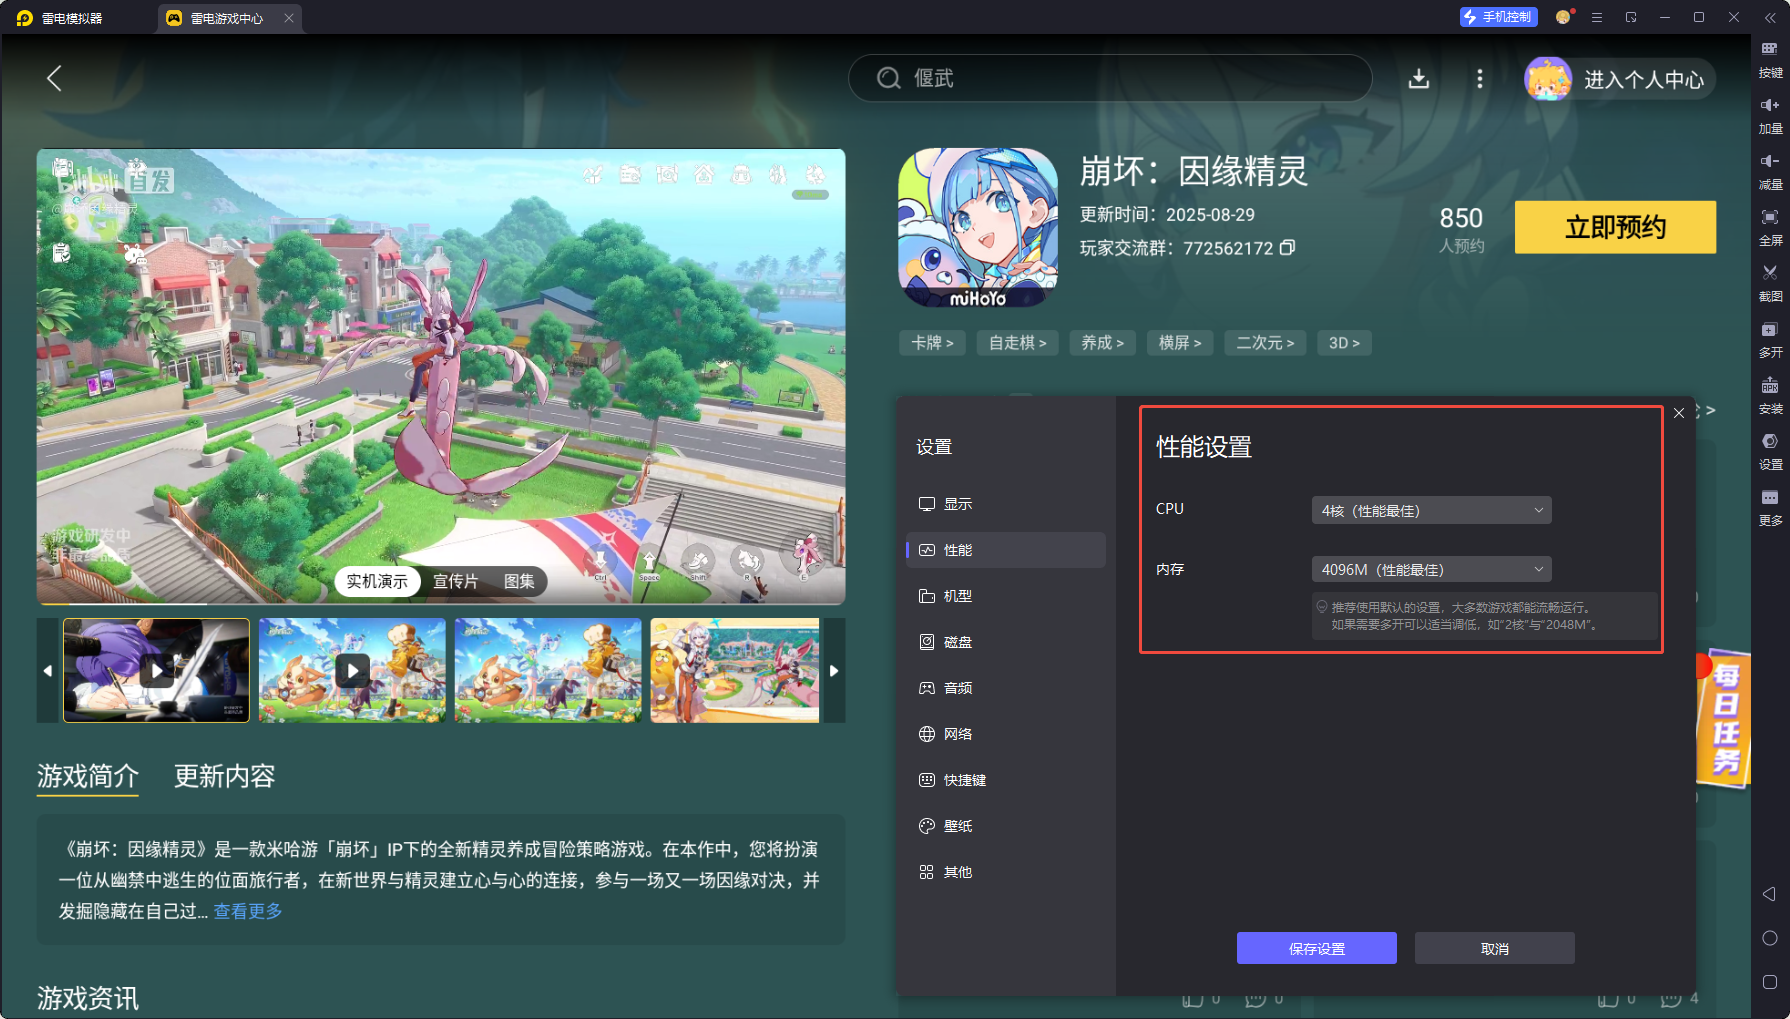Click the yellow 立即预约 reserve button
This screenshot has height=1019, width=1790.
point(1615,227)
